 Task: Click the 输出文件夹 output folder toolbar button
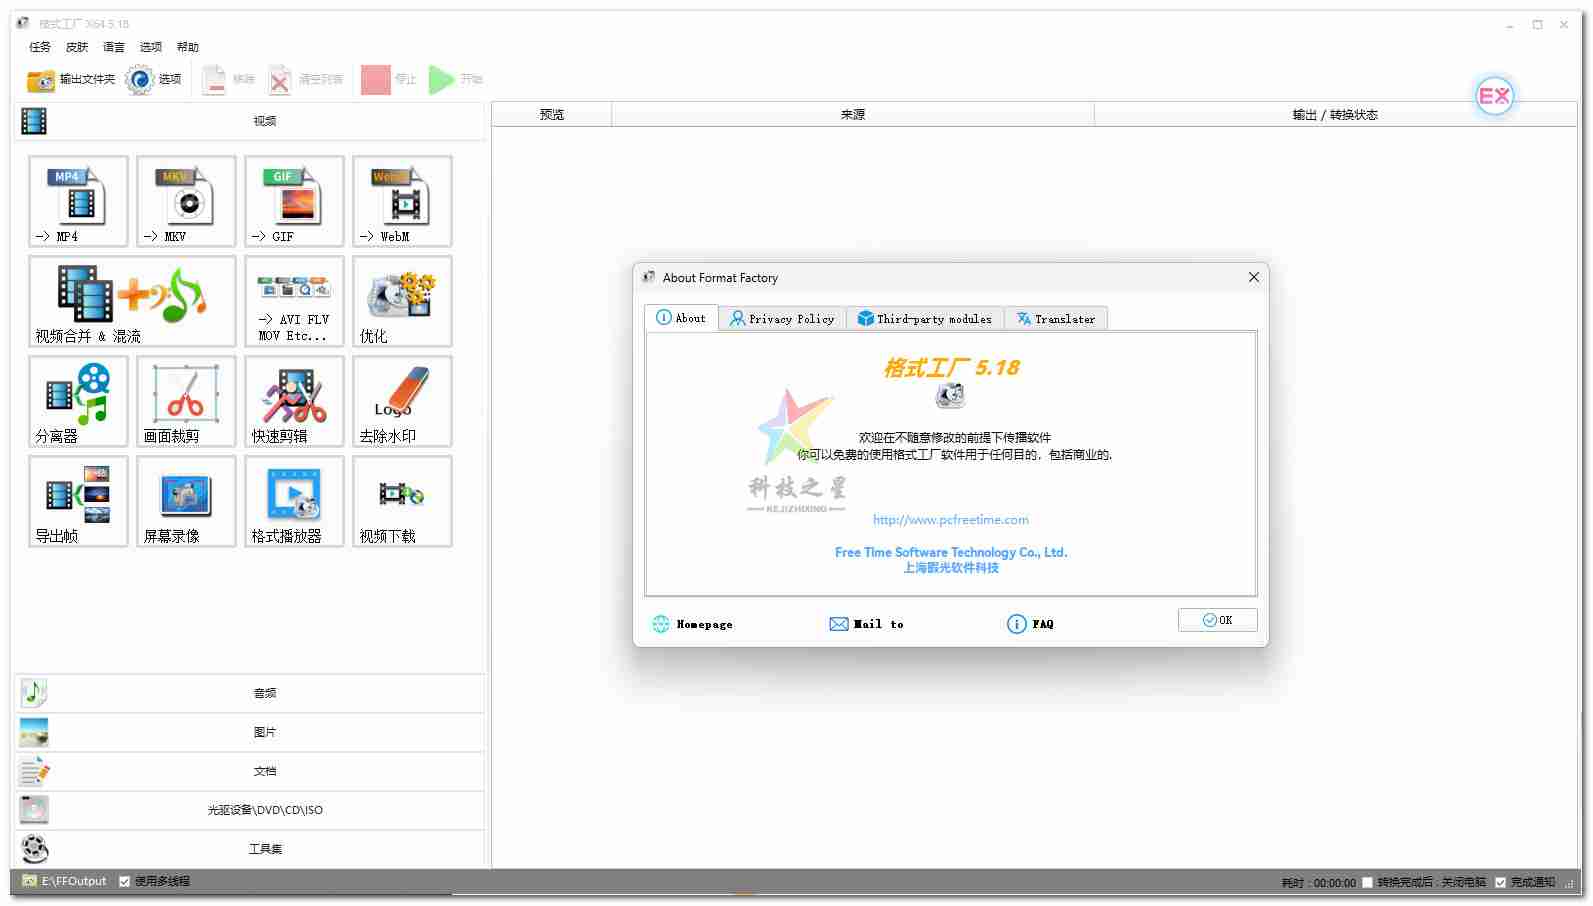(x=71, y=79)
